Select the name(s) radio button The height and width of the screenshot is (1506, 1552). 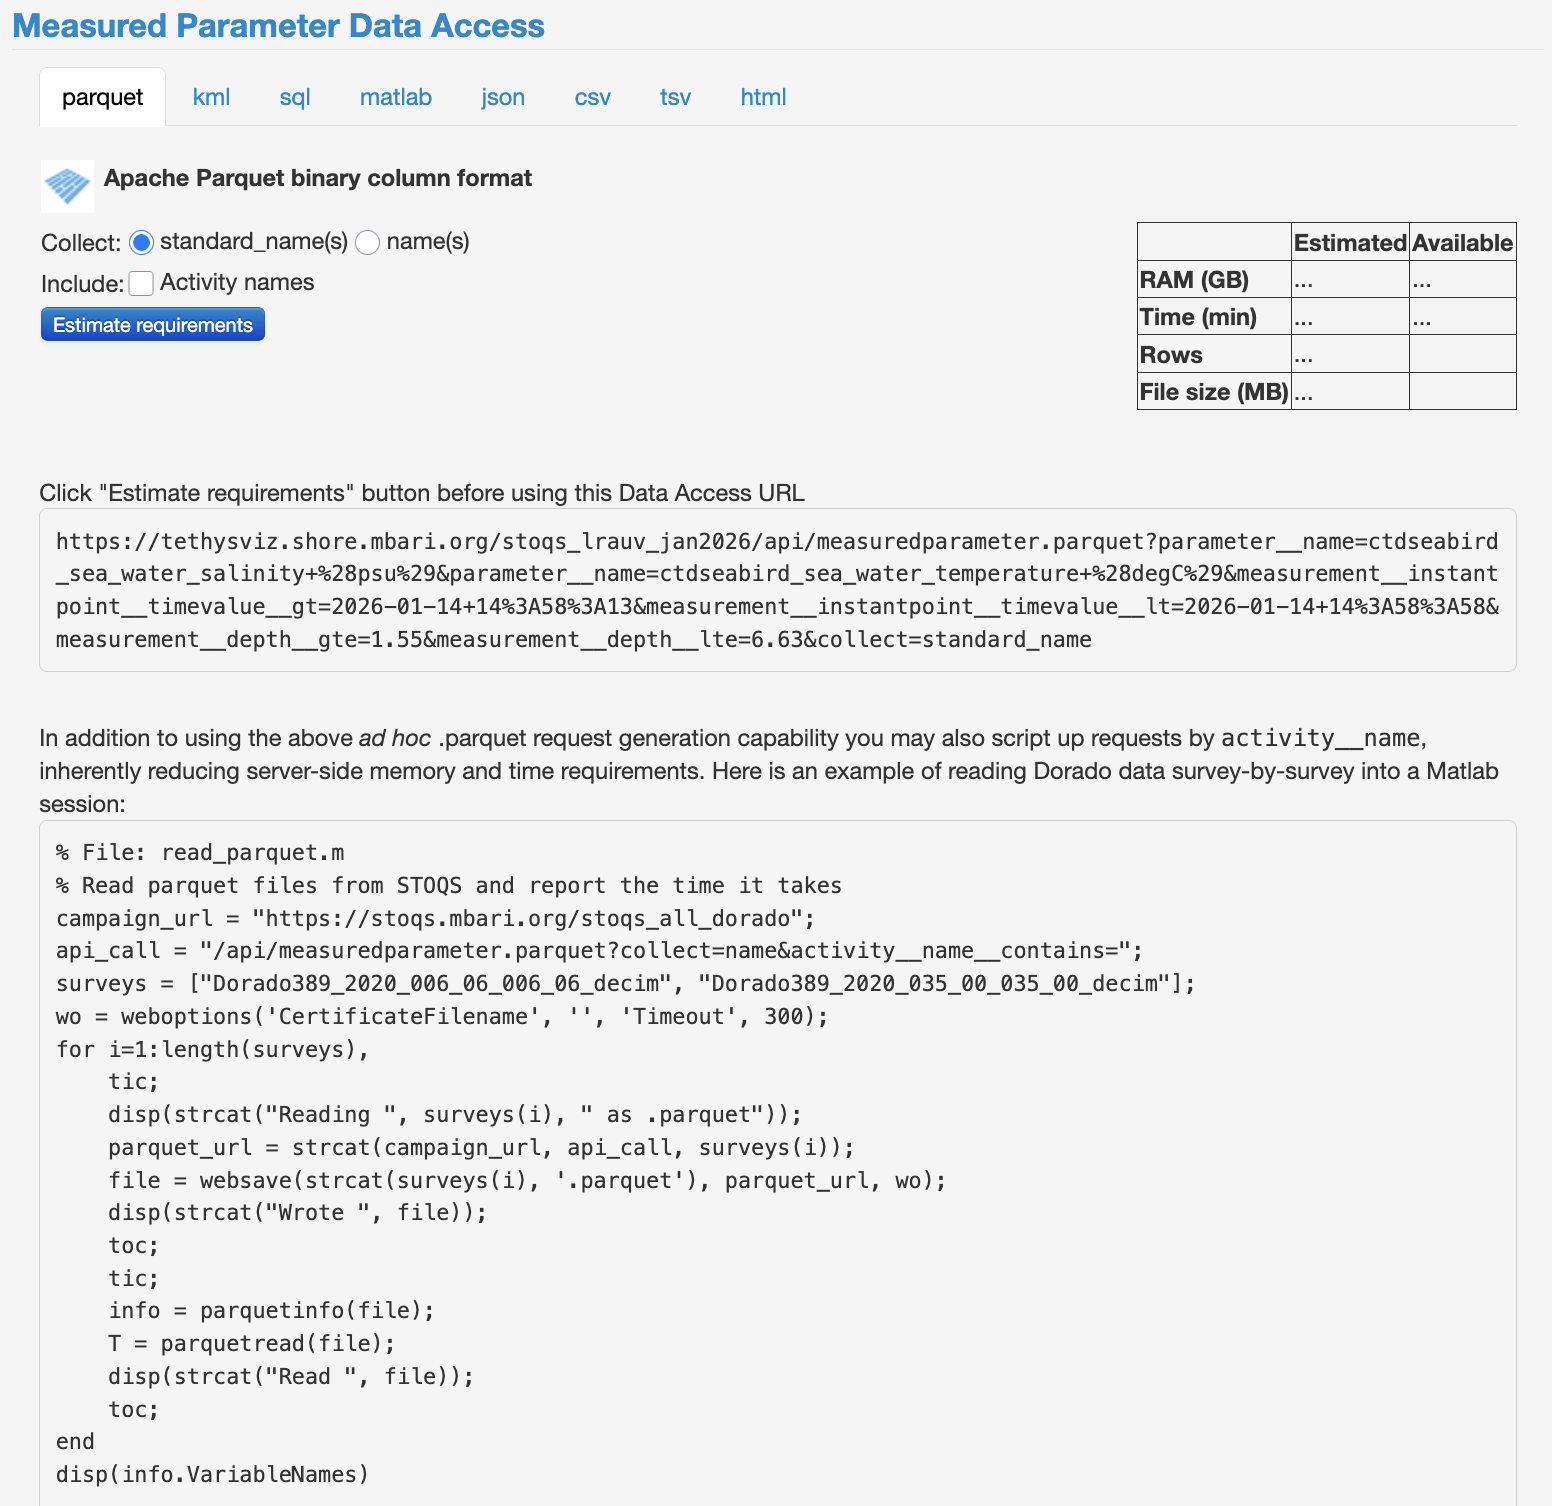pos(368,243)
